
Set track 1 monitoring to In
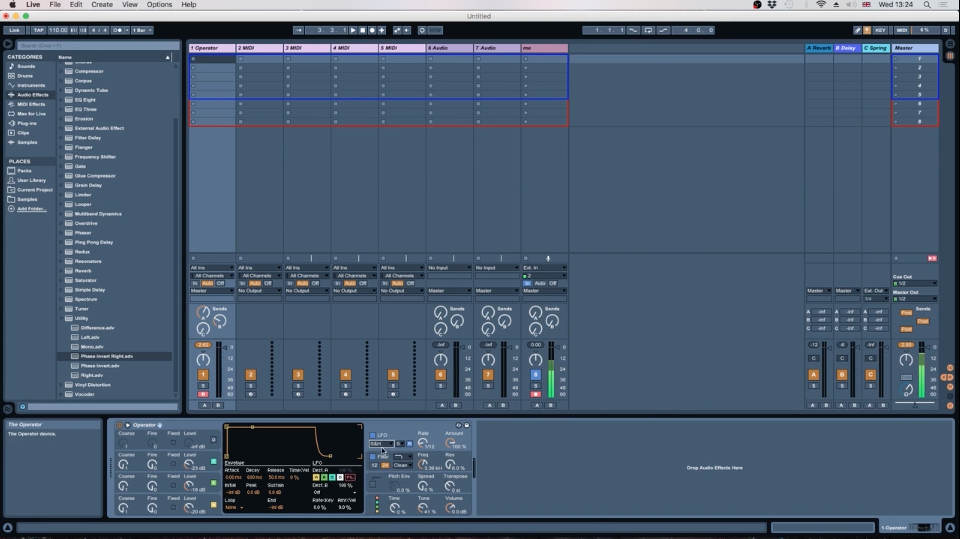tap(195, 284)
